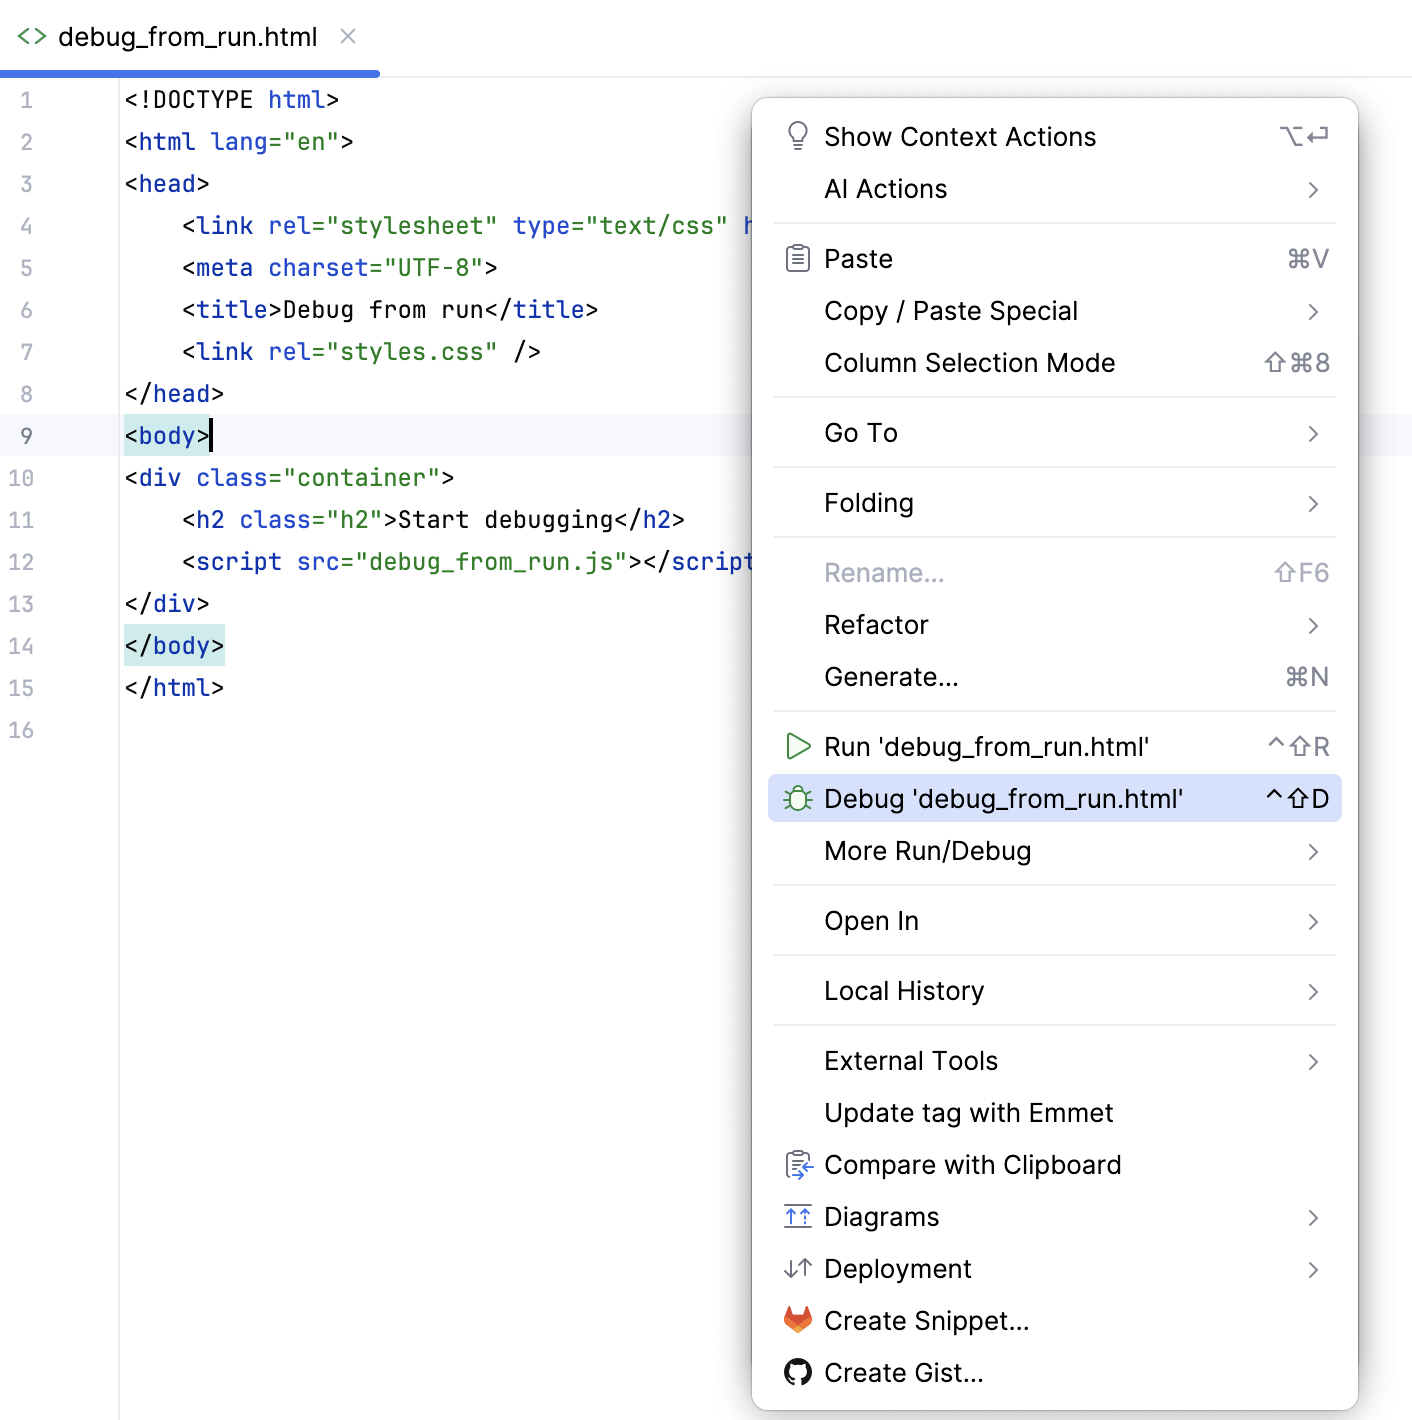The image size is (1412, 1420).
Task: Click the Compare with Clipboard icon
Action: [797, 1164]
